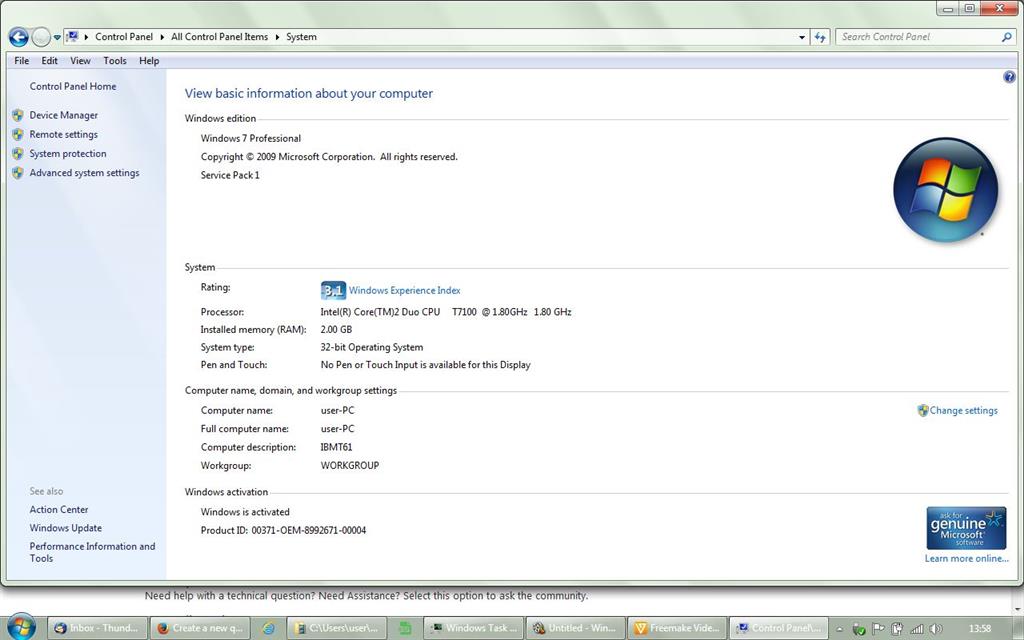Viewport: 1024px width, 640px height.
Task: Click the address bar computer icon
Action: point(72,37)
